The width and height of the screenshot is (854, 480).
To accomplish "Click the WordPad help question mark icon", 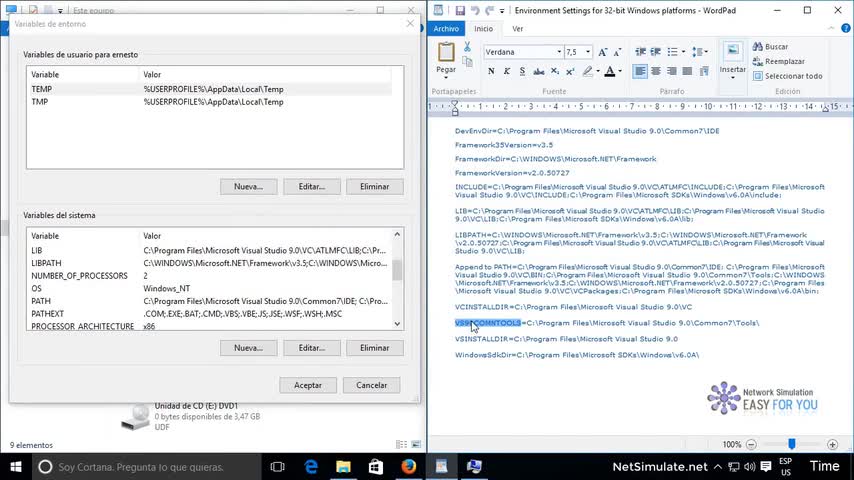I will pyautogui.click(x=845, y=28).
